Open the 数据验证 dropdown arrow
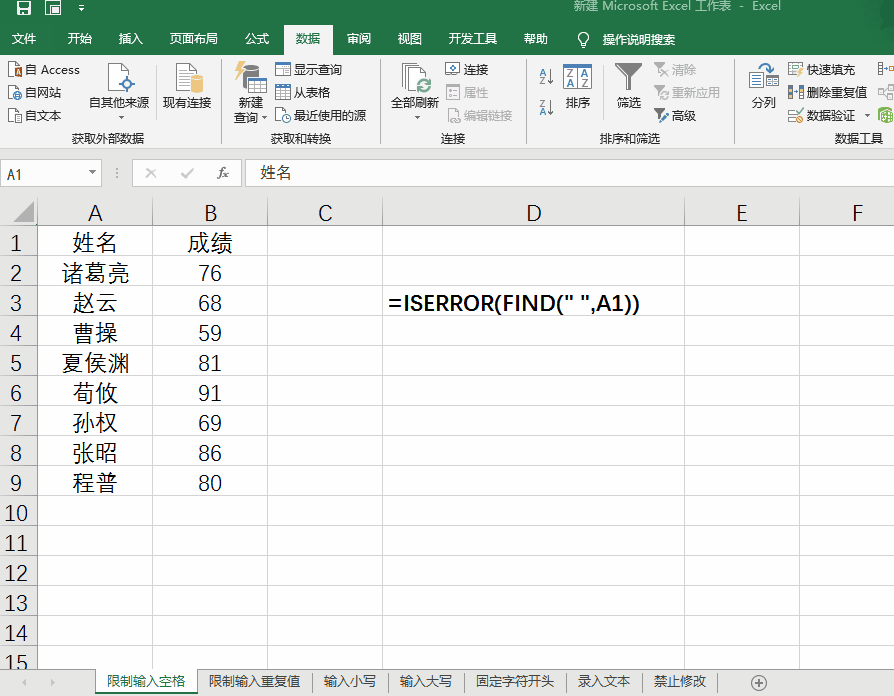Viewport: 894px width, 696px height. pos(866,114)
